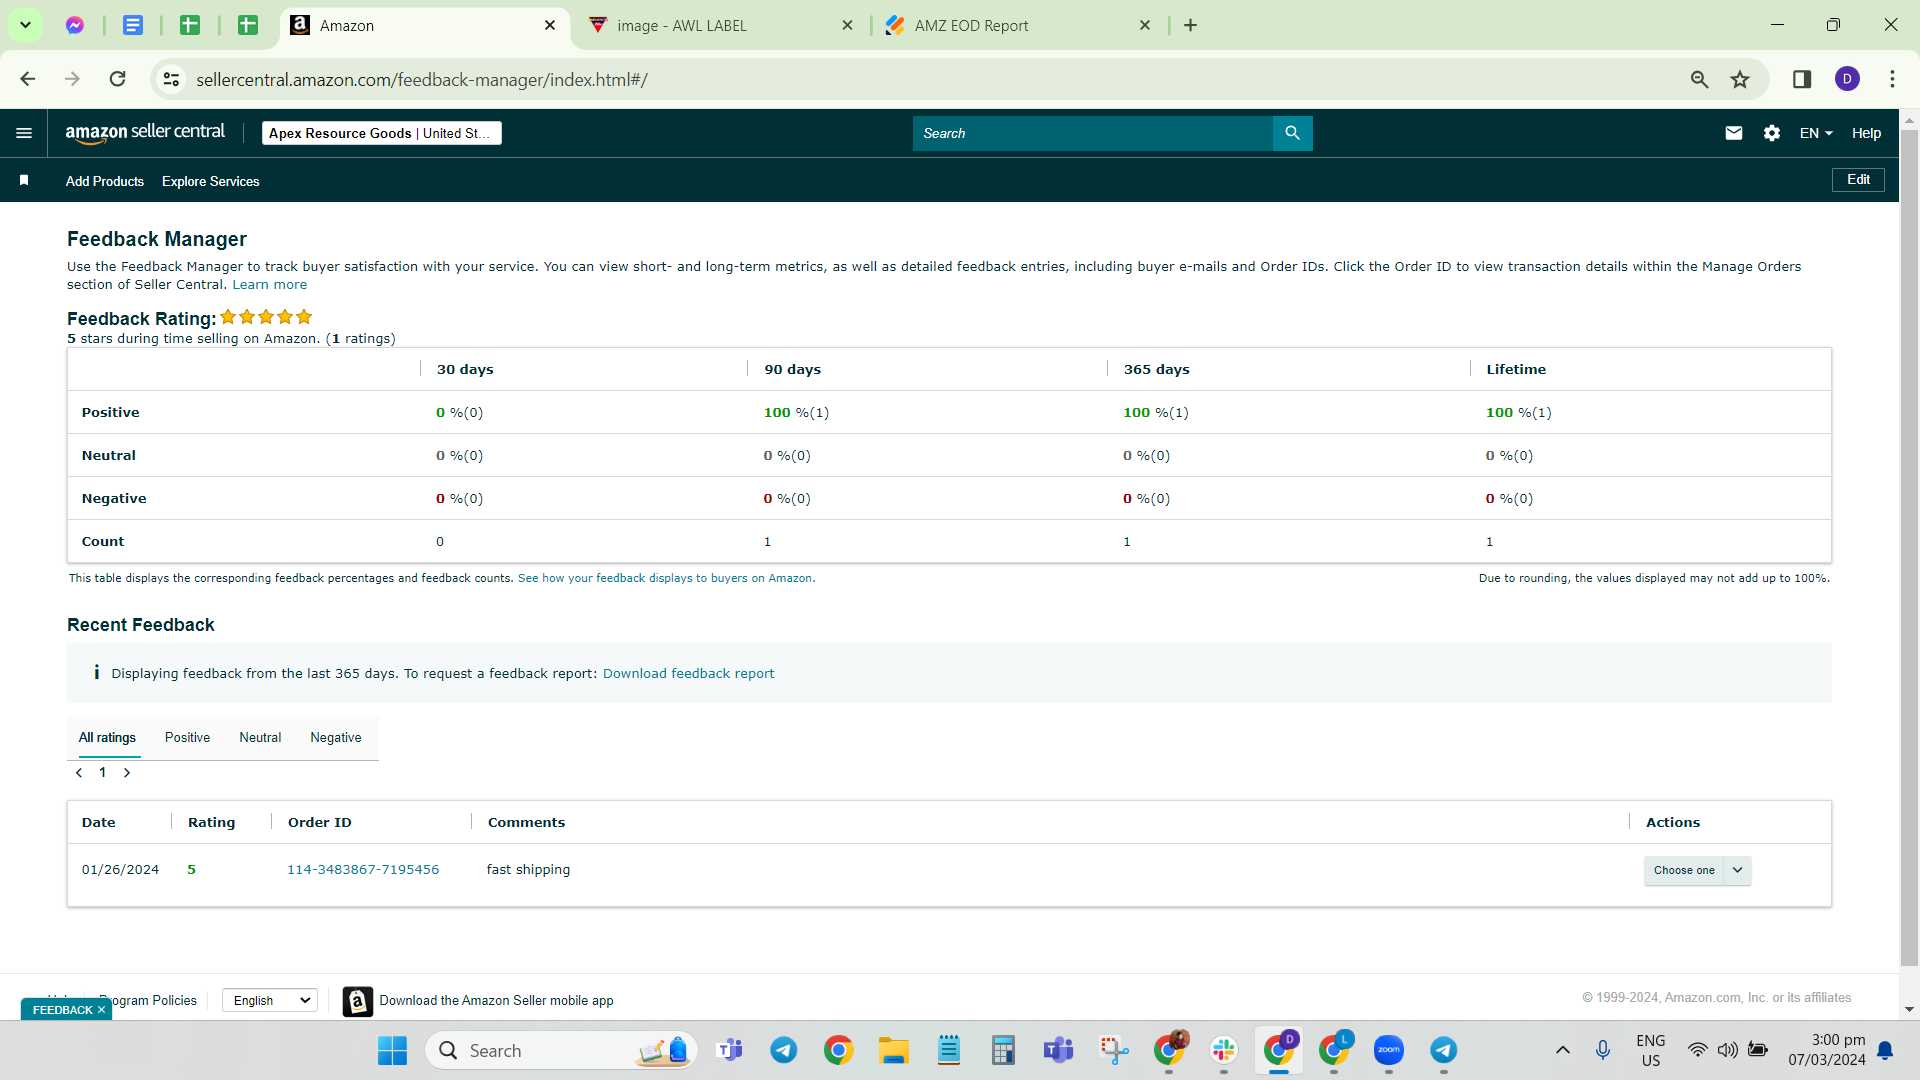View site information icon in address bar
Screen dimensions: 1920x1080
[x=172, y=79]
